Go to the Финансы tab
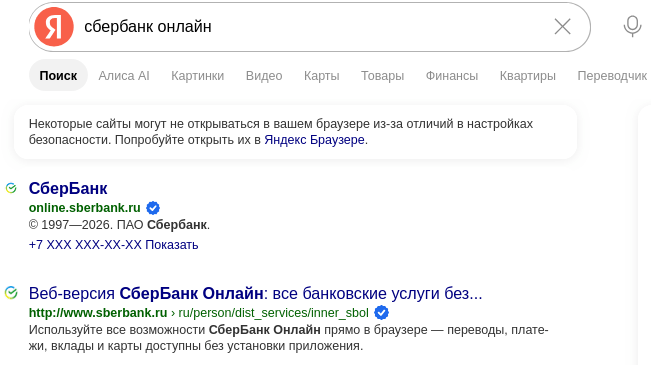 [x=452, y=76]
